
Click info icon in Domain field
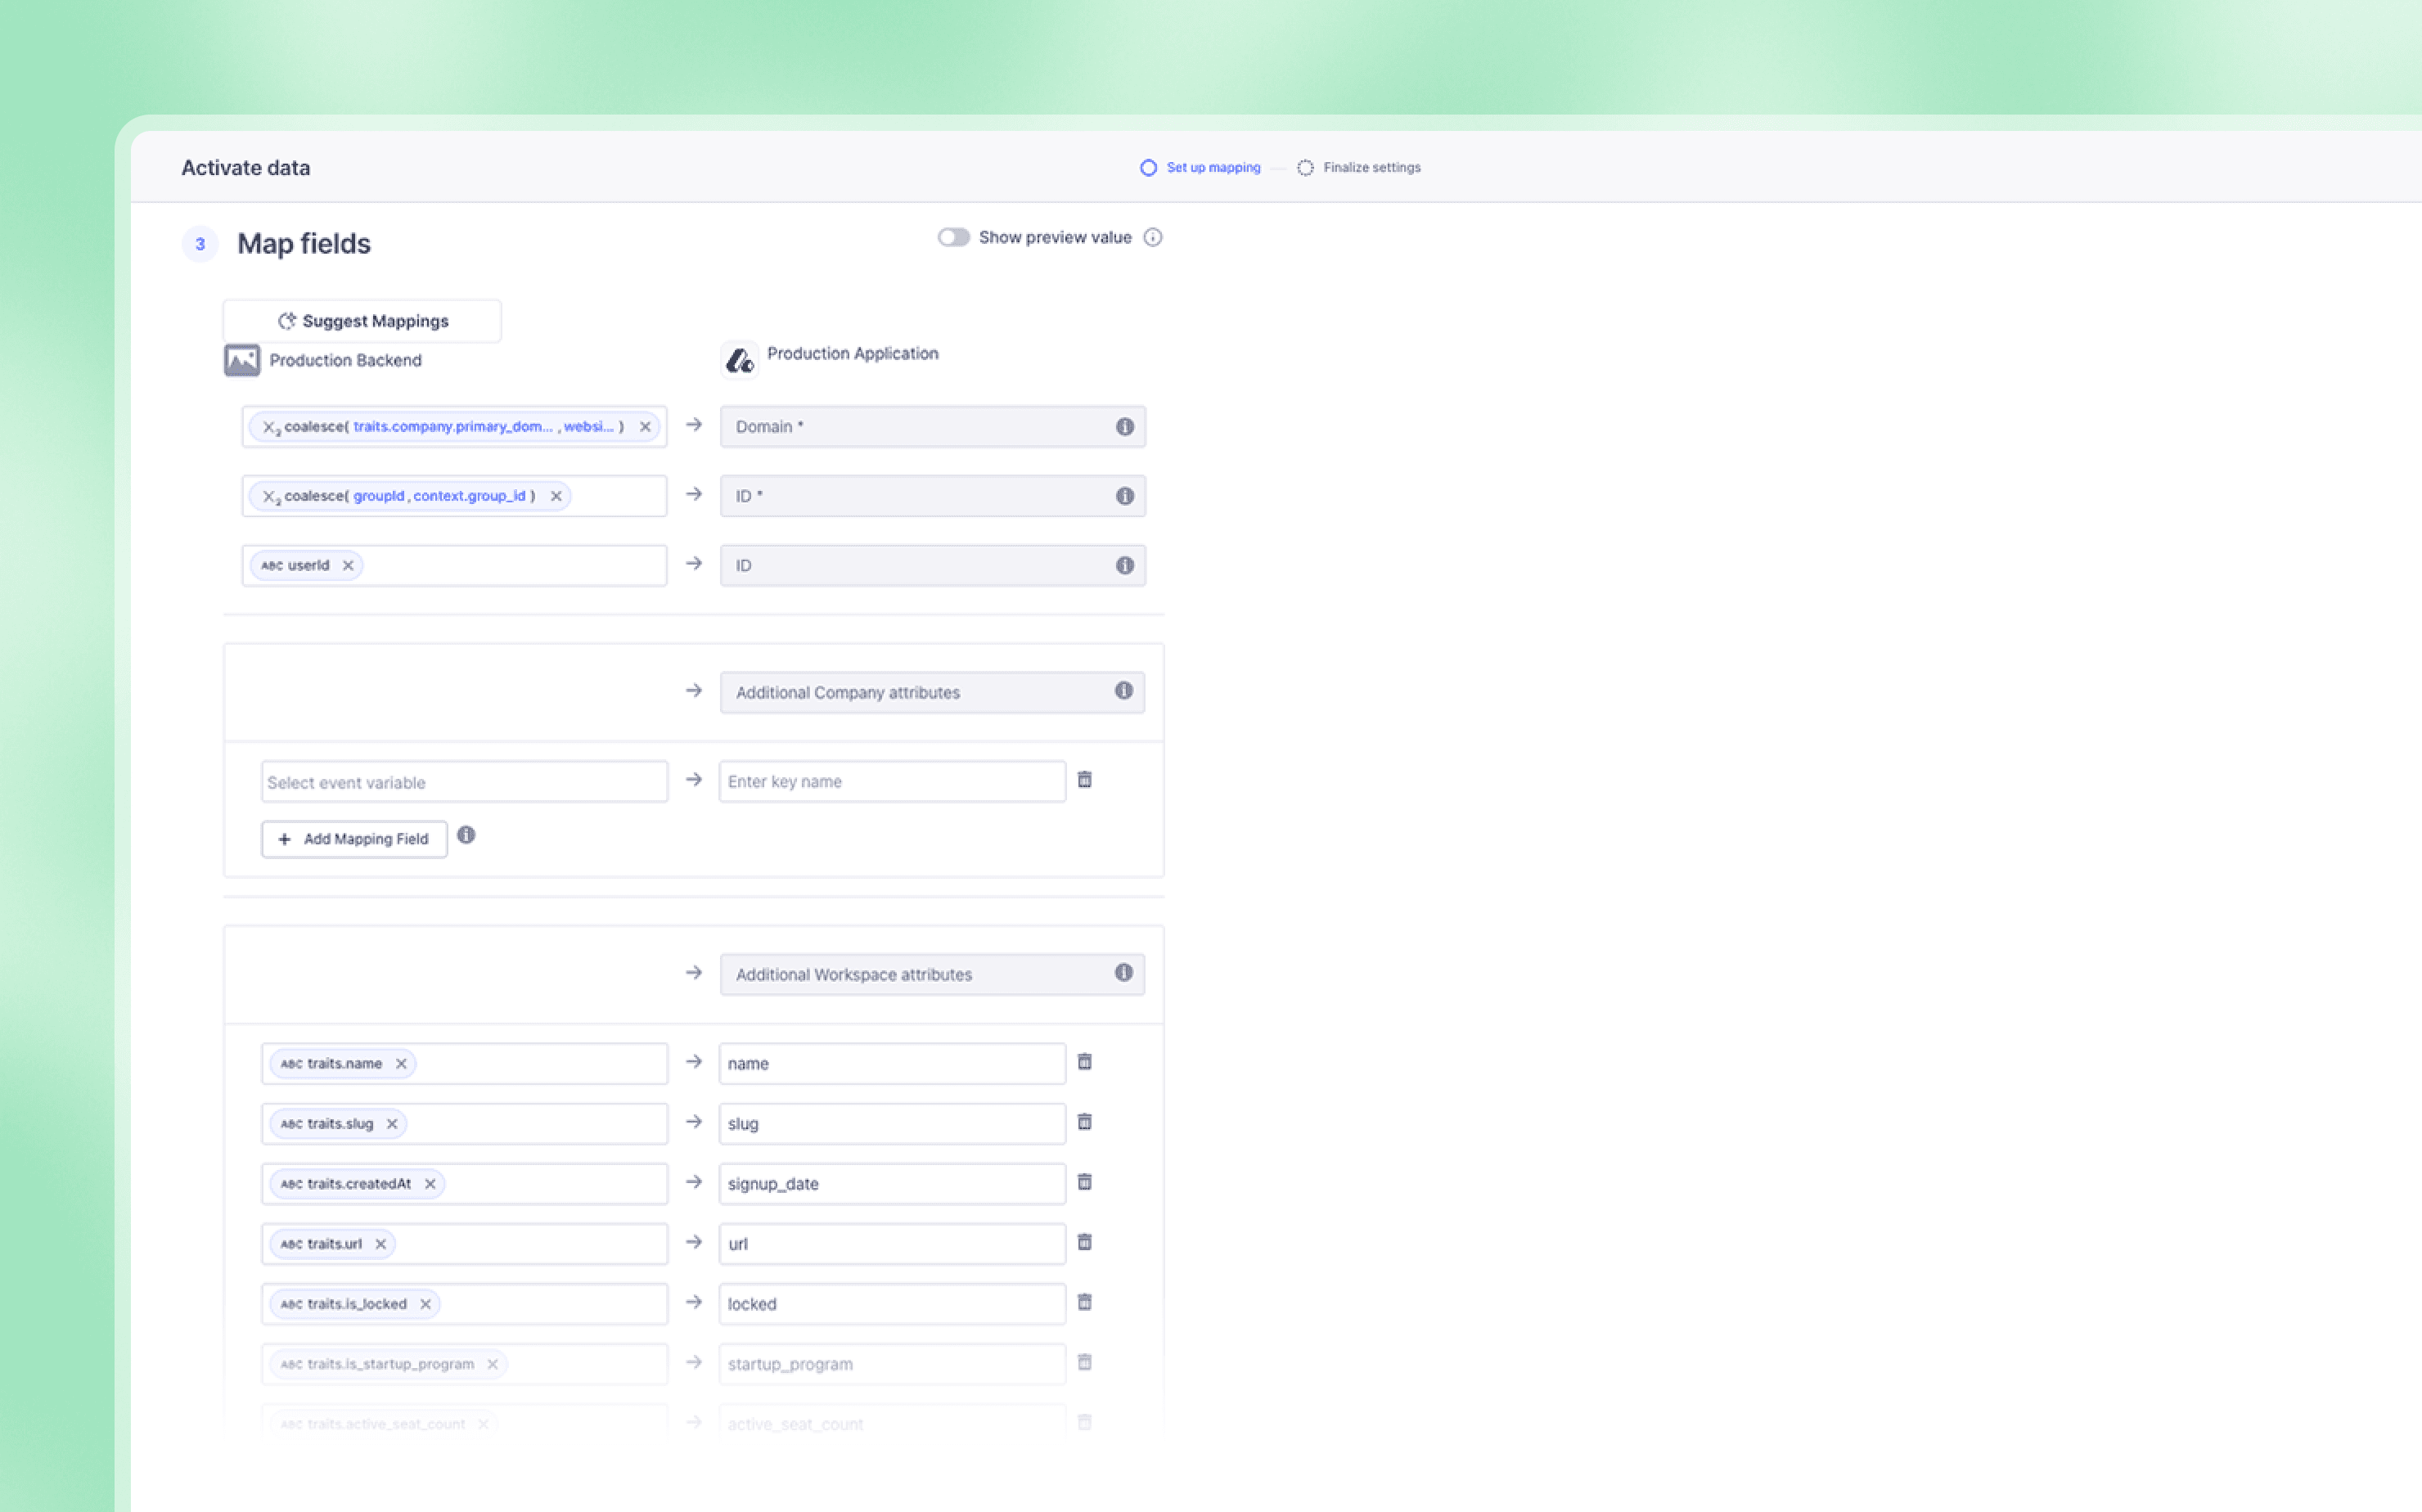1124,427
